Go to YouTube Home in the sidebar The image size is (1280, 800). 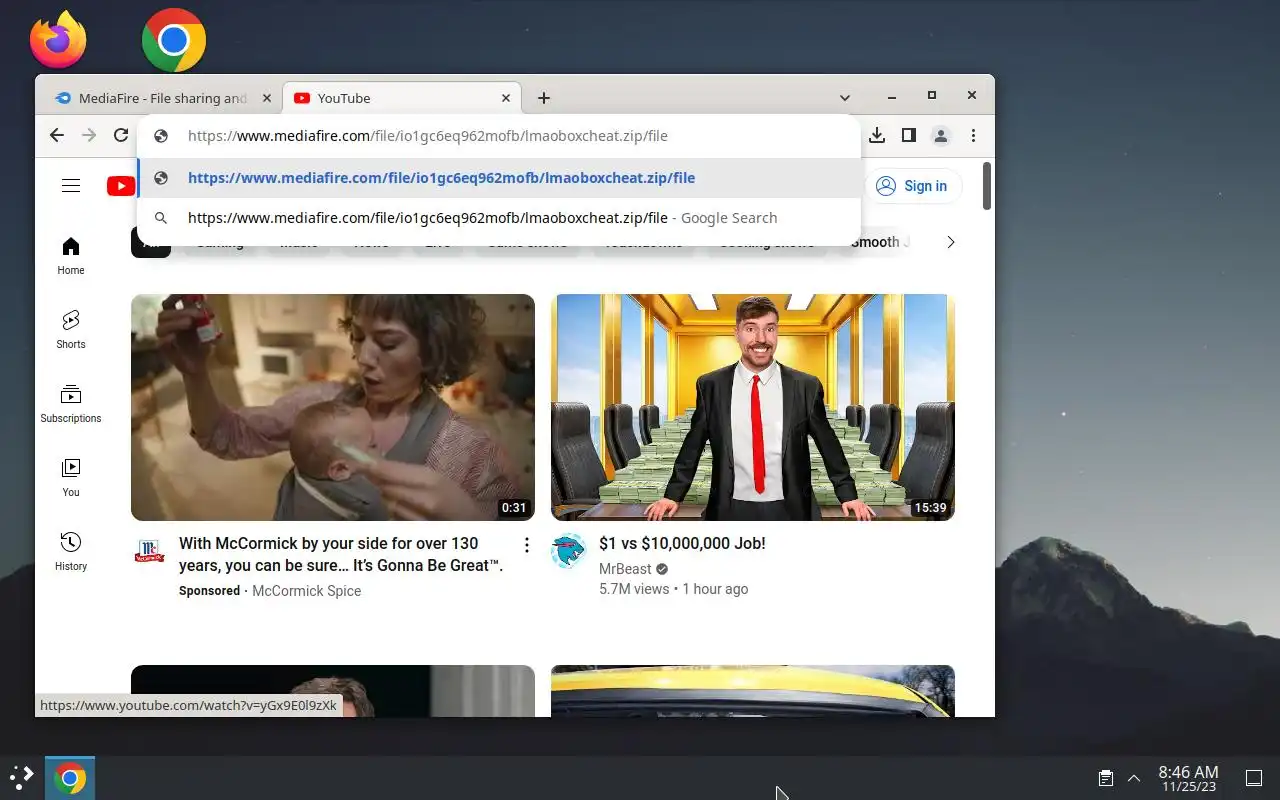pyautogui.click(x=71, y=256)
